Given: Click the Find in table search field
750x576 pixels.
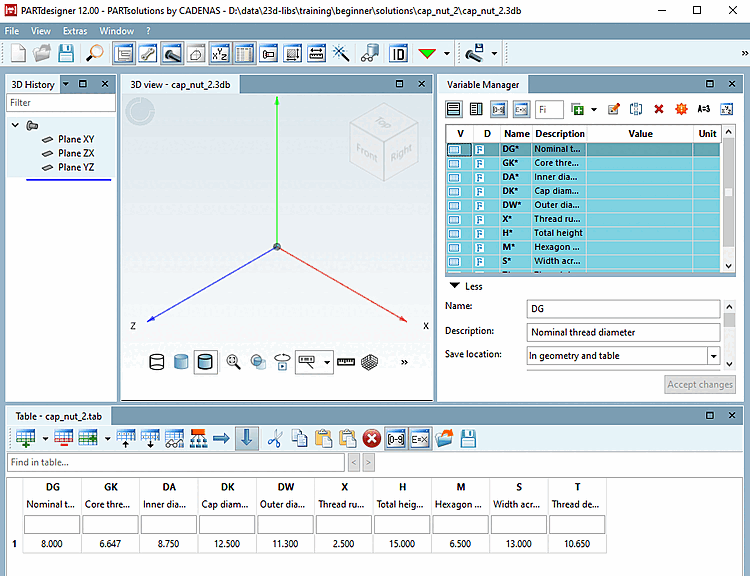Looking at the screenshot, I should point(175,462).
